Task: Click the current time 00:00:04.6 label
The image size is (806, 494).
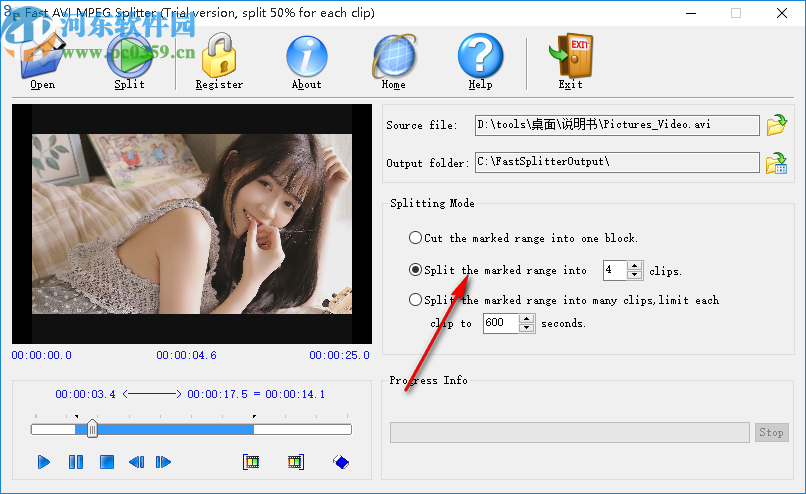Action: click(187, 355)
